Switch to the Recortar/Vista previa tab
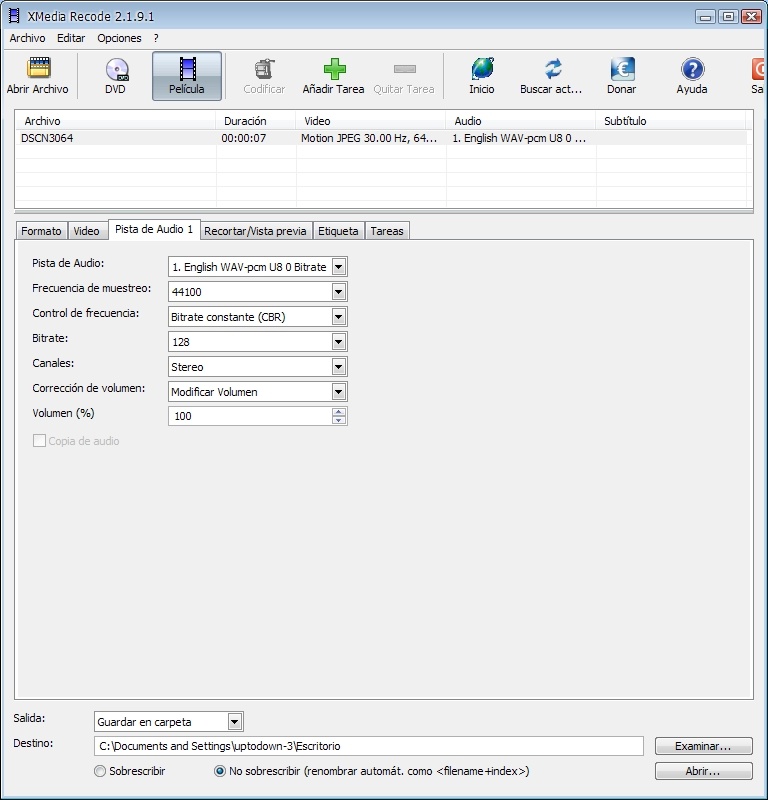The height and width of the screenshot is (800, 768). tap(255, 231)
